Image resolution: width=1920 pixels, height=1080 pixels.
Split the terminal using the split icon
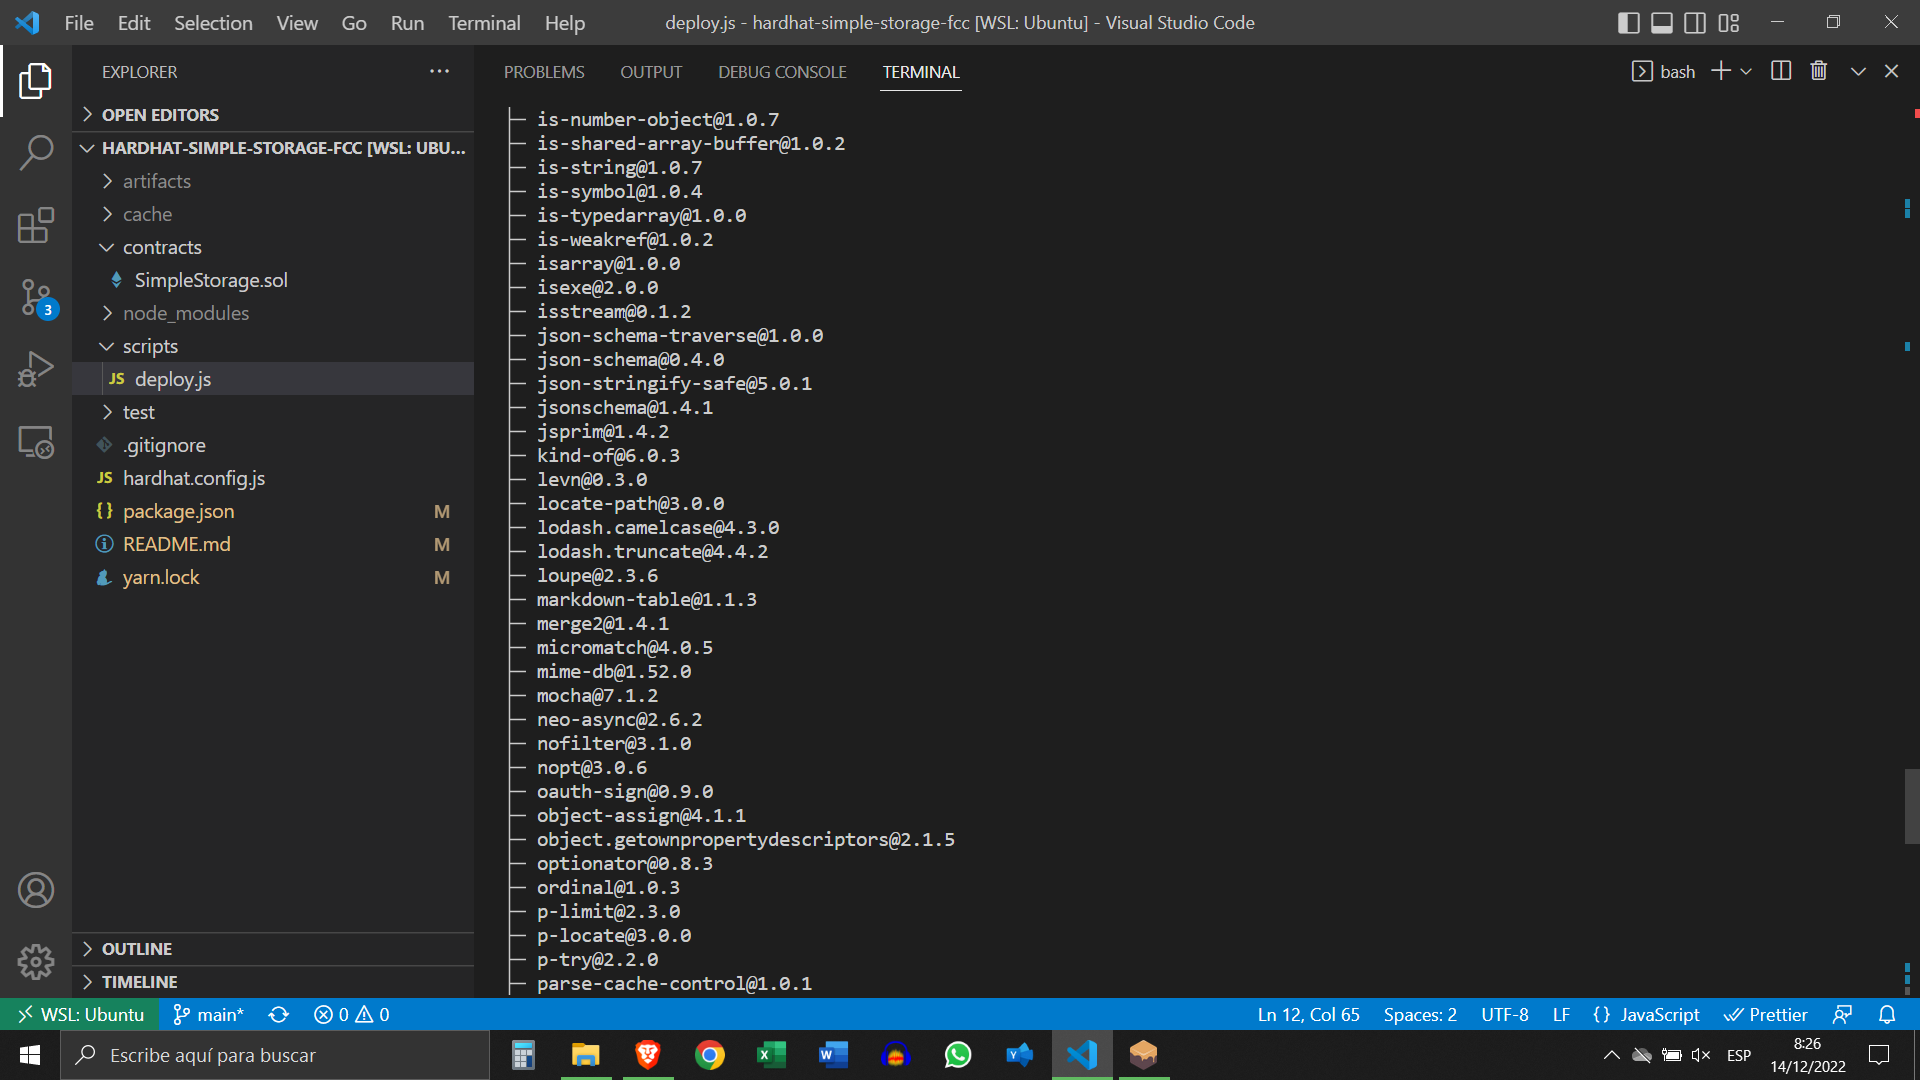pyautogui.click(x=1781, y=70)
